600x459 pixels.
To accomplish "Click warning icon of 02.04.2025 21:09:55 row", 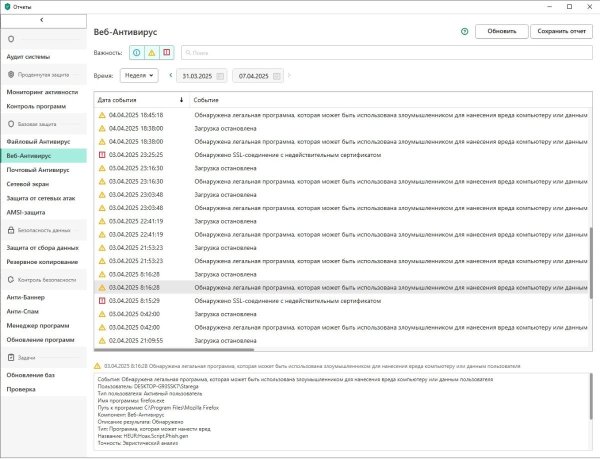I will tap(102, 340).
